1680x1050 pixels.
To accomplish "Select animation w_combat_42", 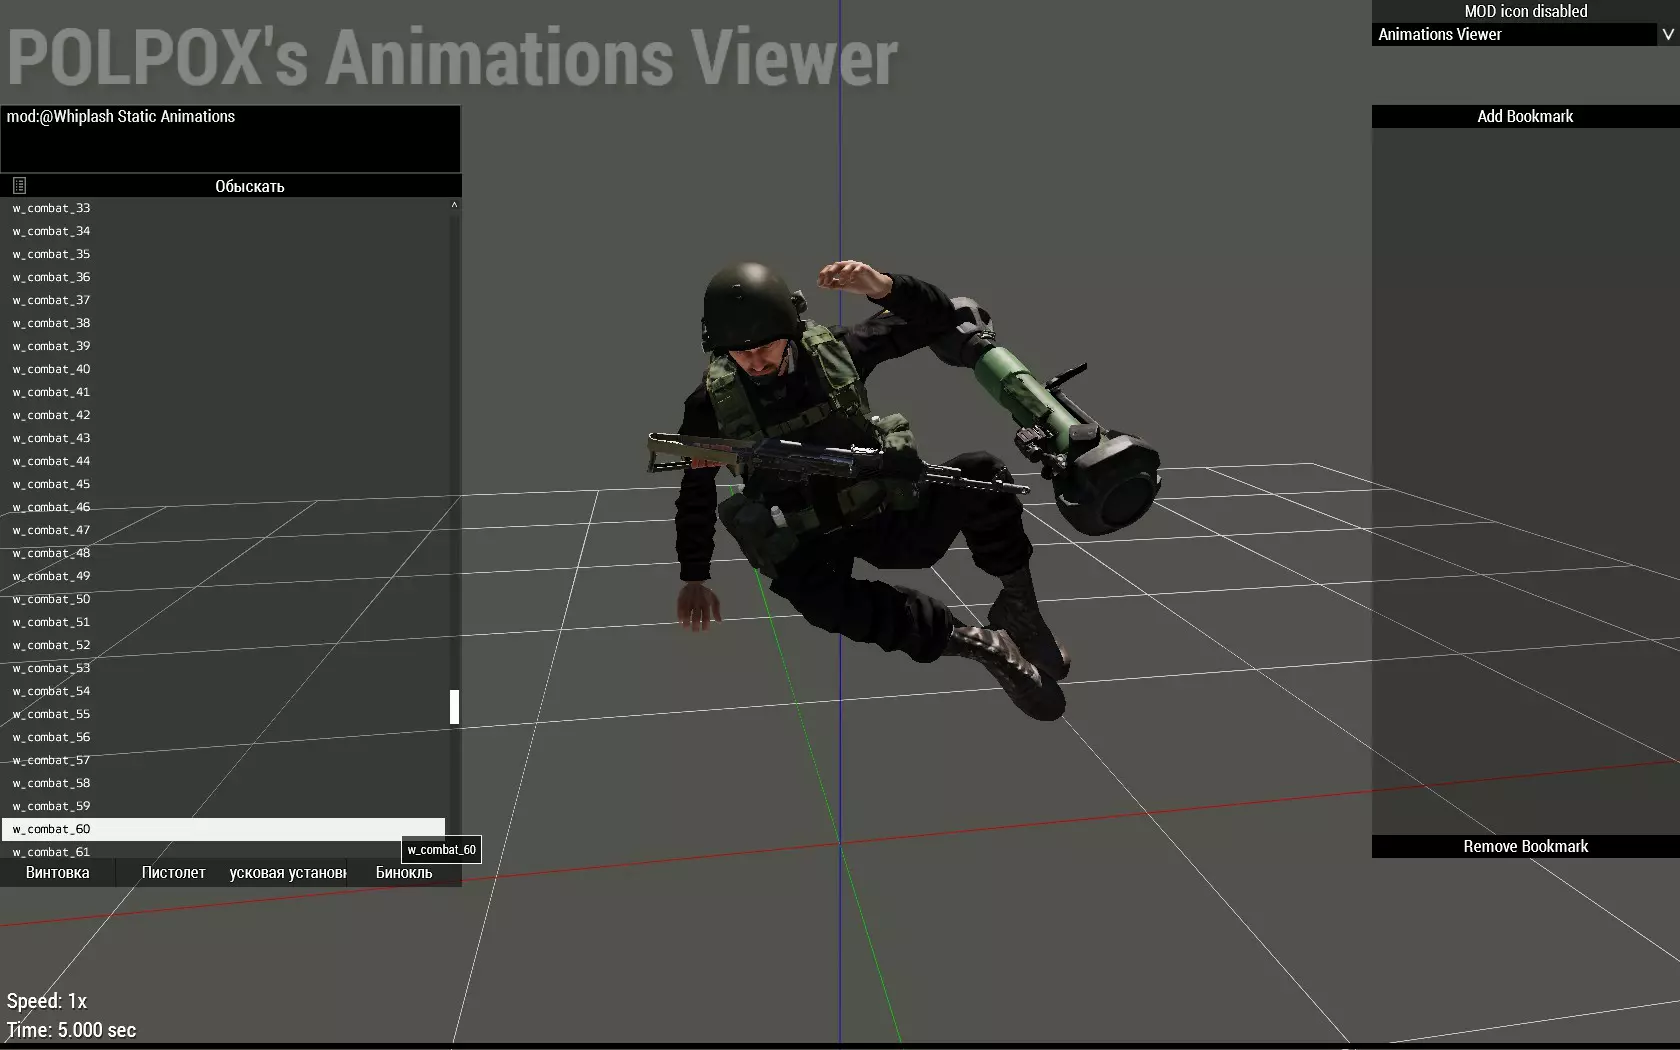I will point(224,415).
